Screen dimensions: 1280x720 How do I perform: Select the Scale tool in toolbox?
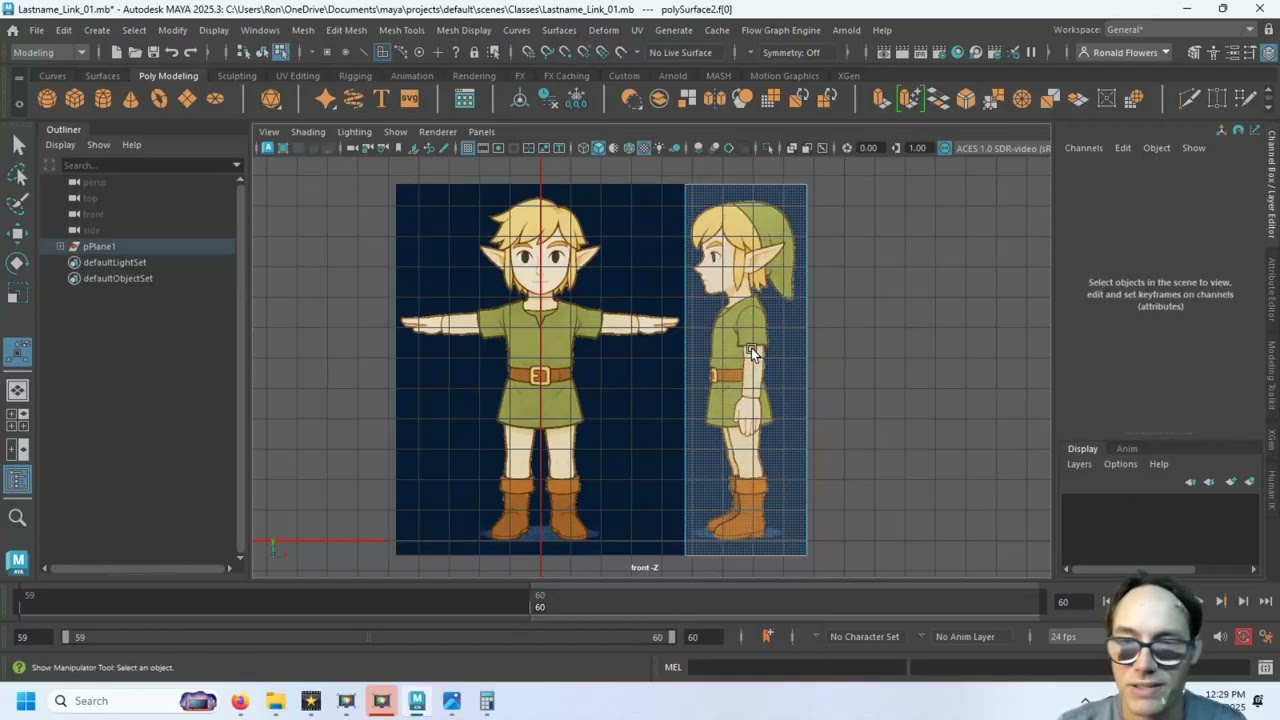coord(18,293)
